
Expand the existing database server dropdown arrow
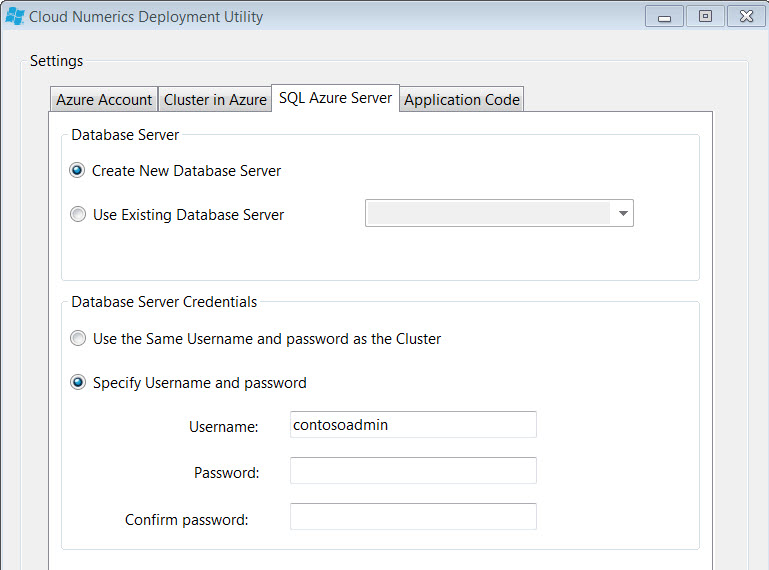pos(623,213)
